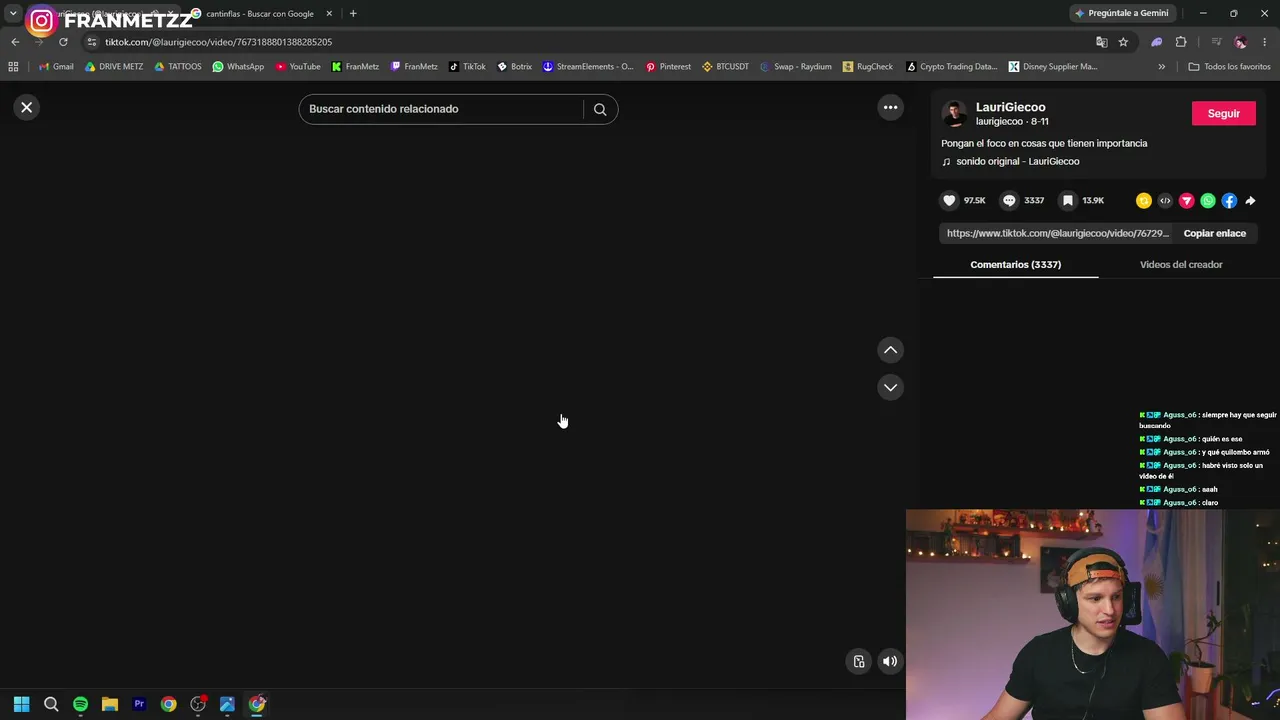
Task: Open the TikTok bookmark
Action: click(467, 67)
